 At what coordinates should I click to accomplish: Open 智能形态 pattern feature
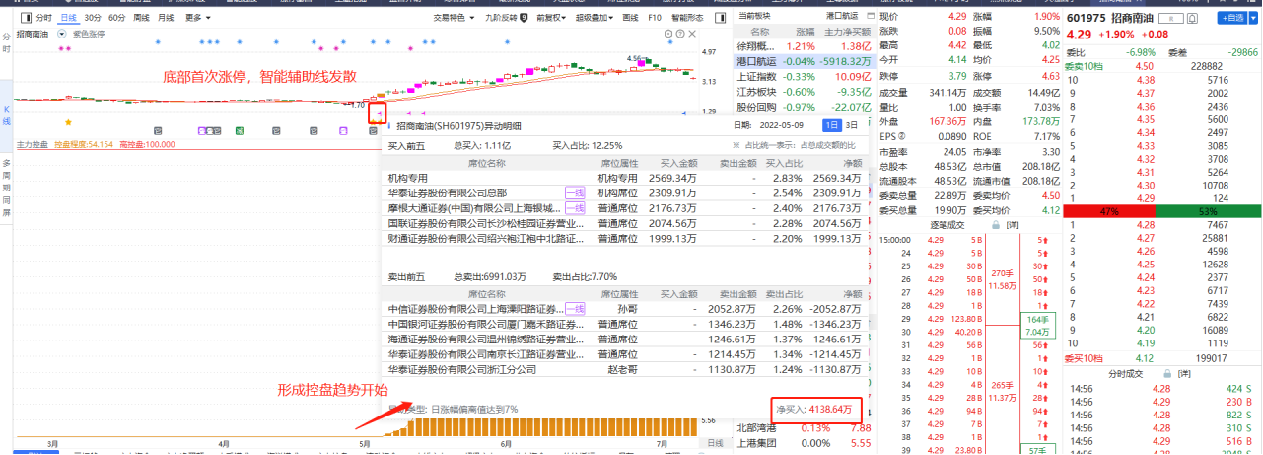(x=687, y=18)
